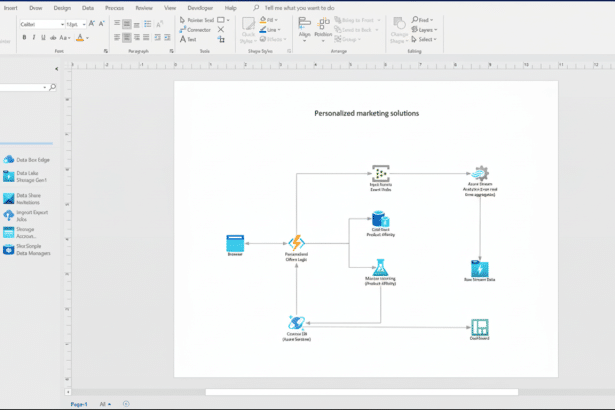Click the search magnifier in Shapes pane
Screen dimensions: 615x410
(53, 87)
